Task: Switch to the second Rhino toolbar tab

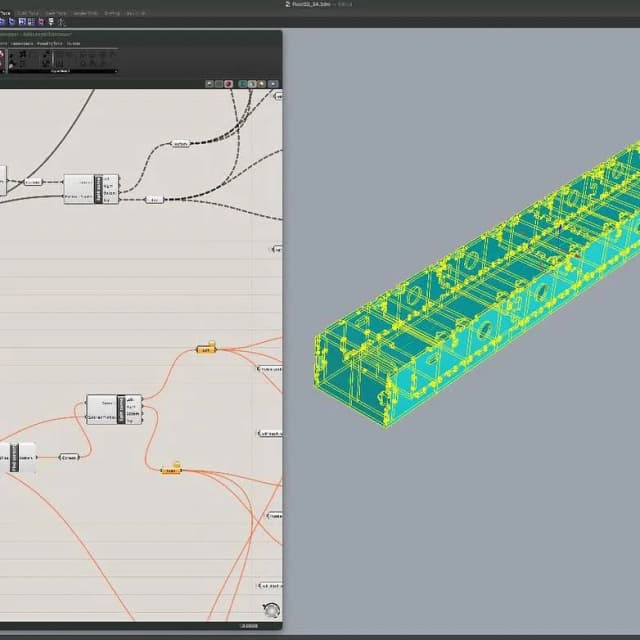Action: point(27,13)
